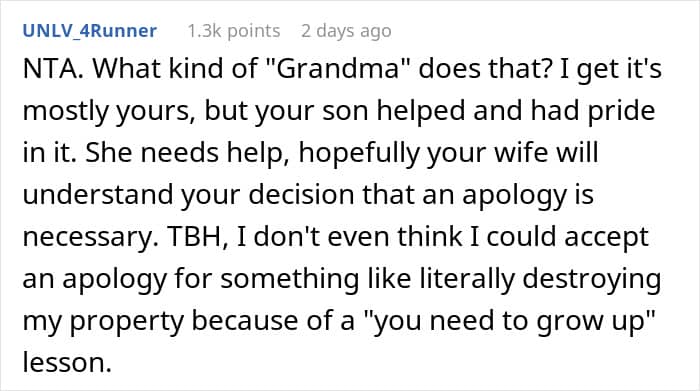Image resolution: width=700 pixels, height=391 pixels.
Task: Click the quoted word "Grandma"
Action: coord(340,69)
